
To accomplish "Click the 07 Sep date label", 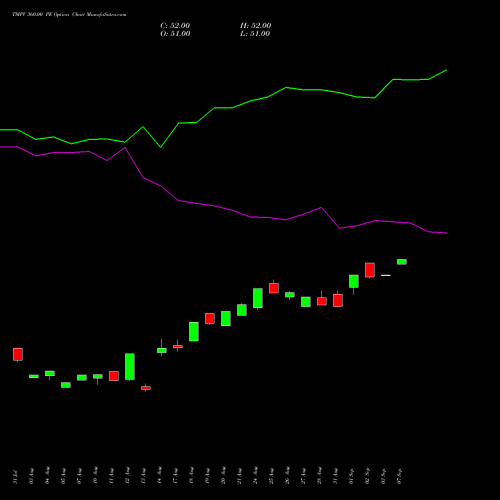I will 399,476.
